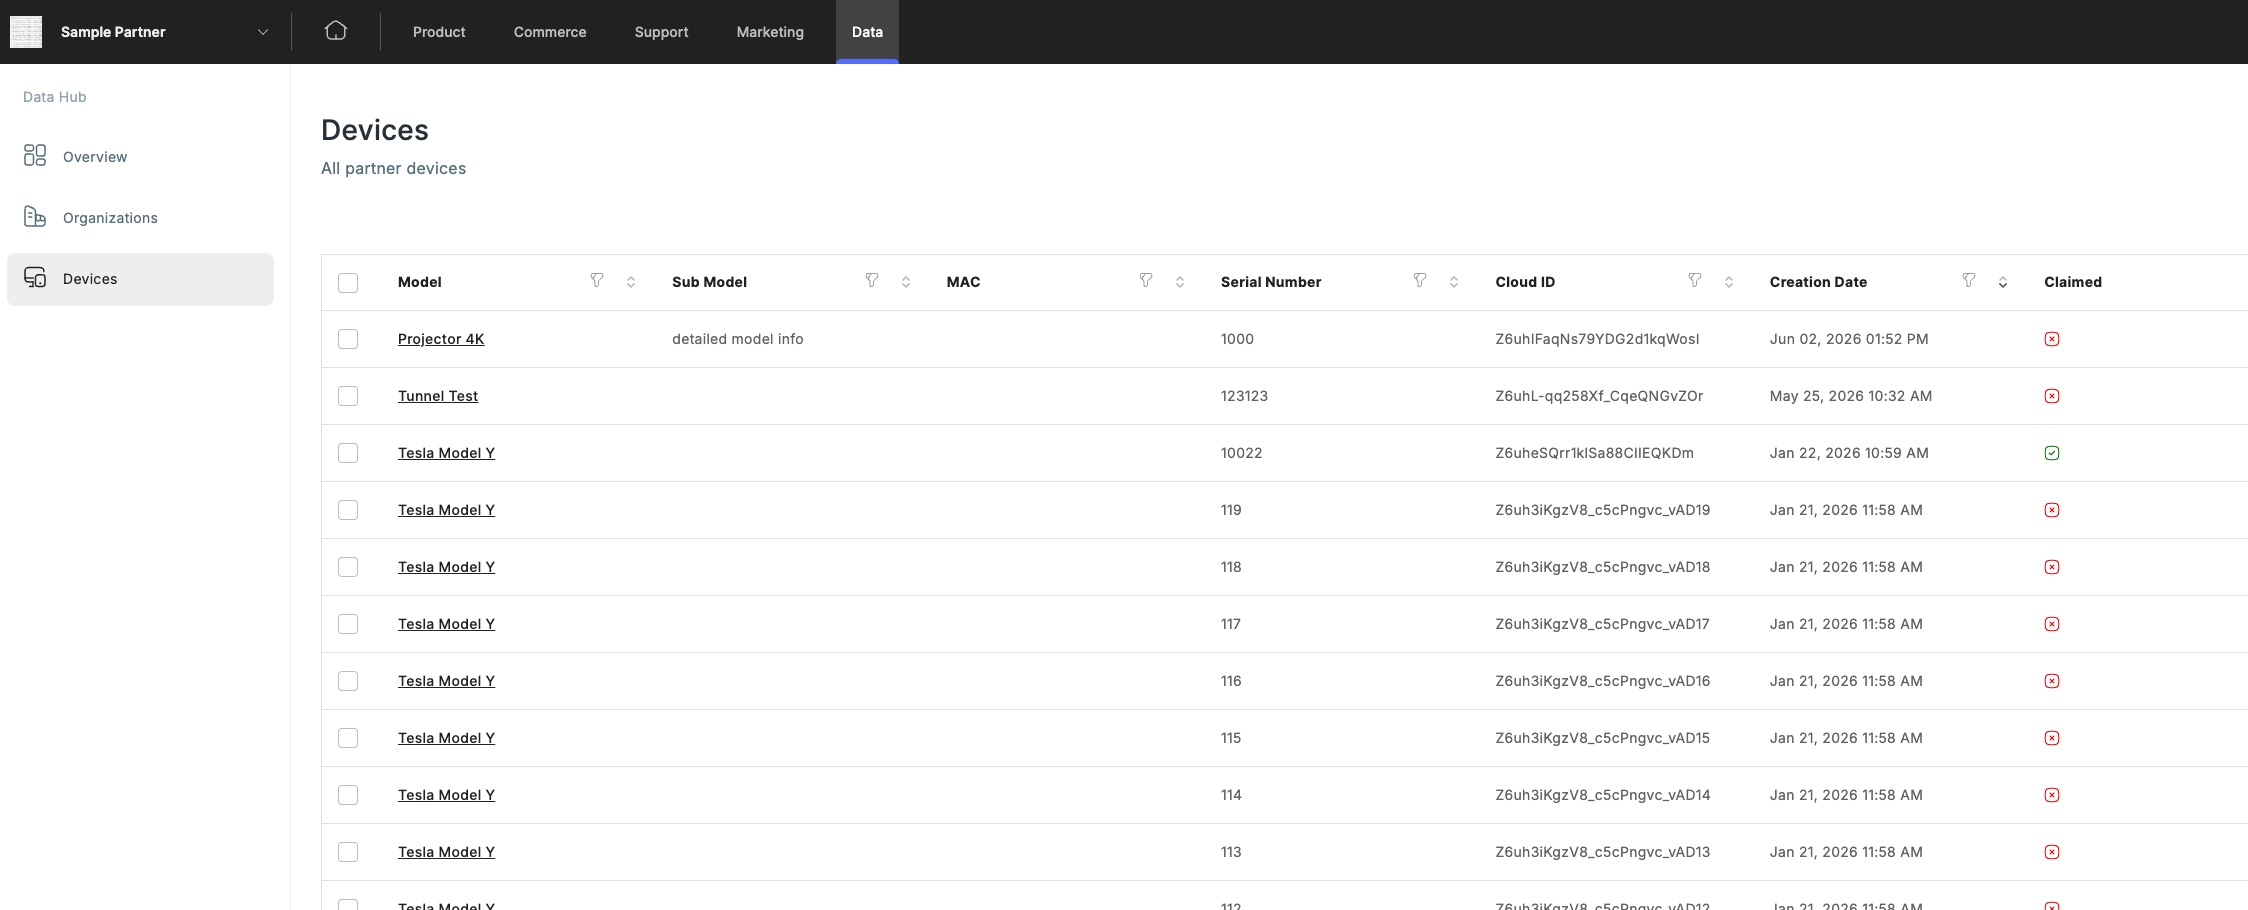Click the unclaimed icon for Projector 4K
The image size is (2248, 910).
[x=2052, y=339]
